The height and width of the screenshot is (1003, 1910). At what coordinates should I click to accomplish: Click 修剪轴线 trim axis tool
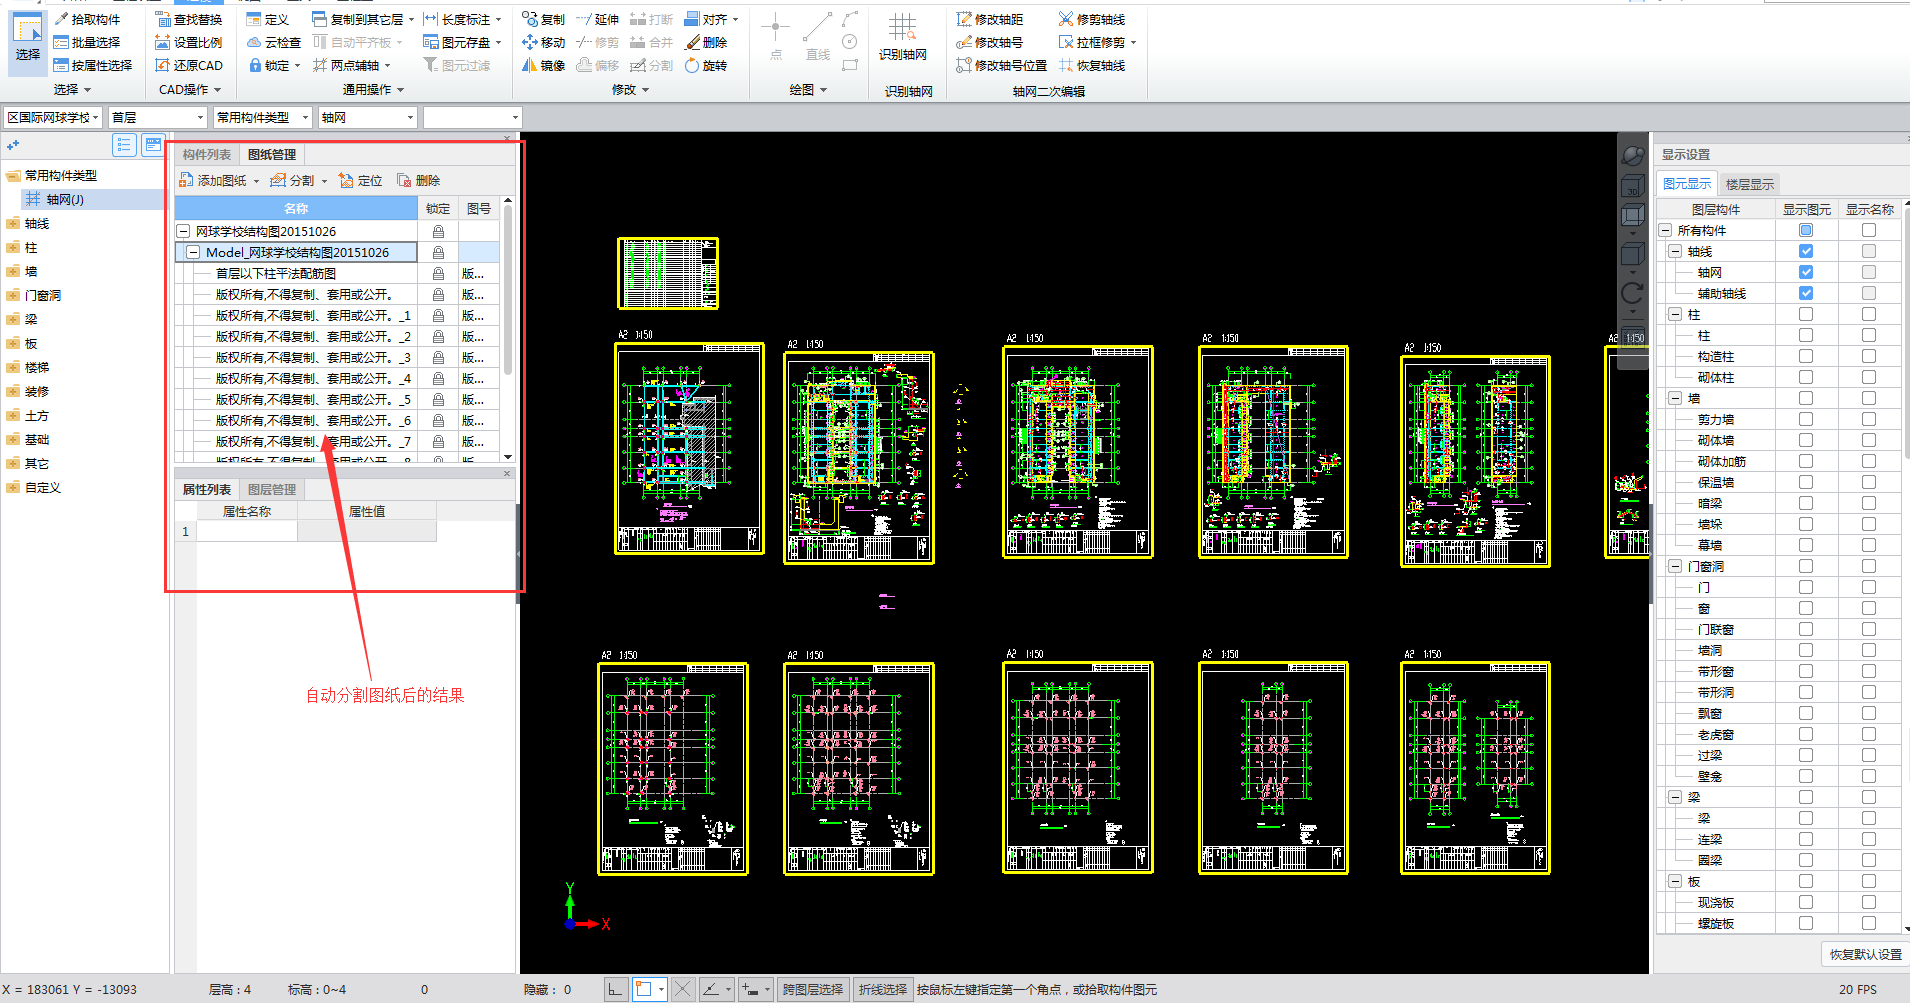pyautogui.click(x=1092, y=19)
